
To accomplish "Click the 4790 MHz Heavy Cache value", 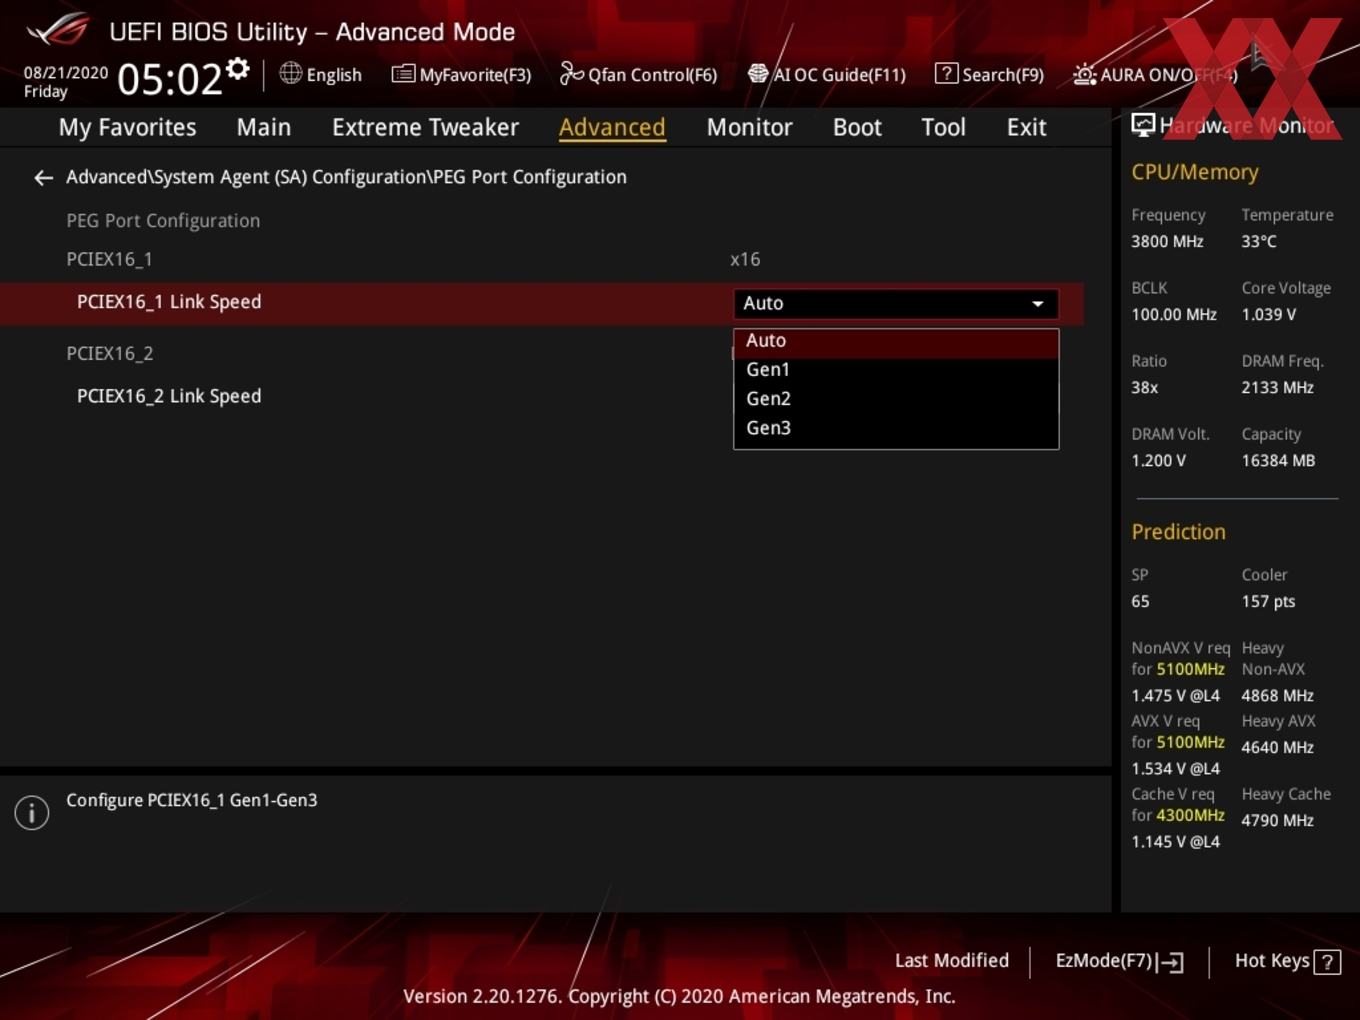I will click(1277, 821).
